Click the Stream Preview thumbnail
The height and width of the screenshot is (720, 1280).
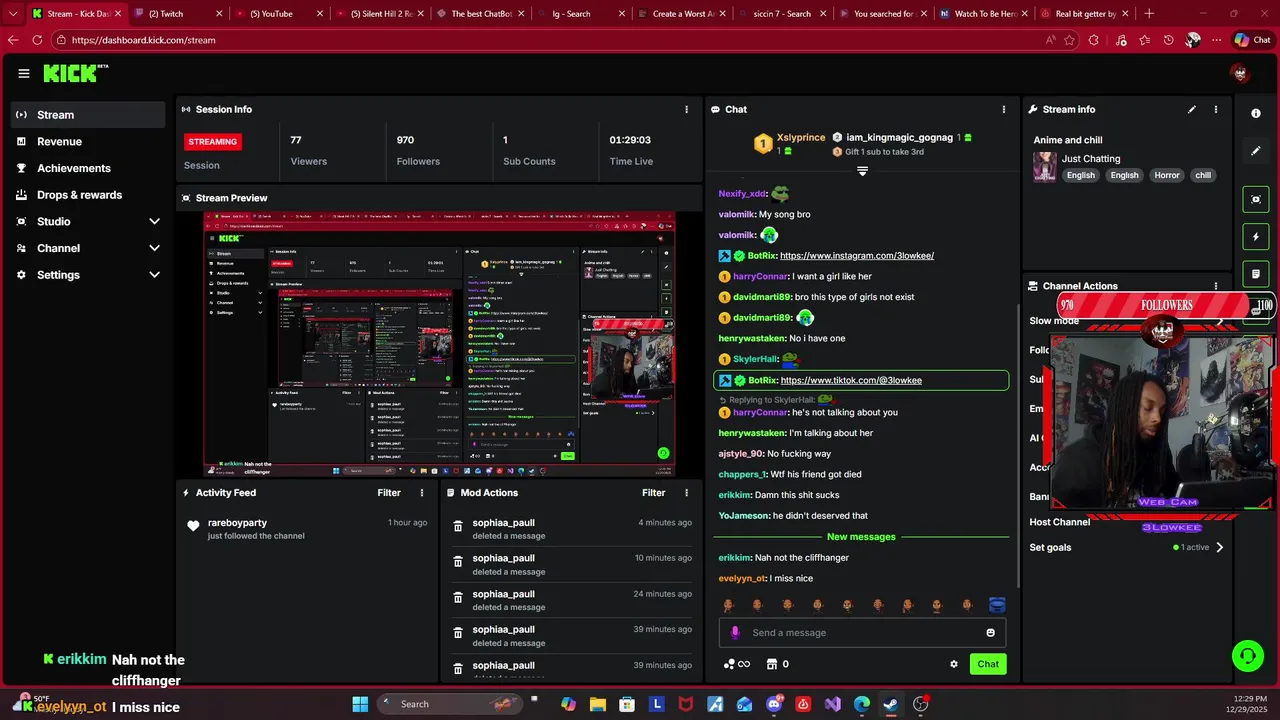[x=440, y=345]
